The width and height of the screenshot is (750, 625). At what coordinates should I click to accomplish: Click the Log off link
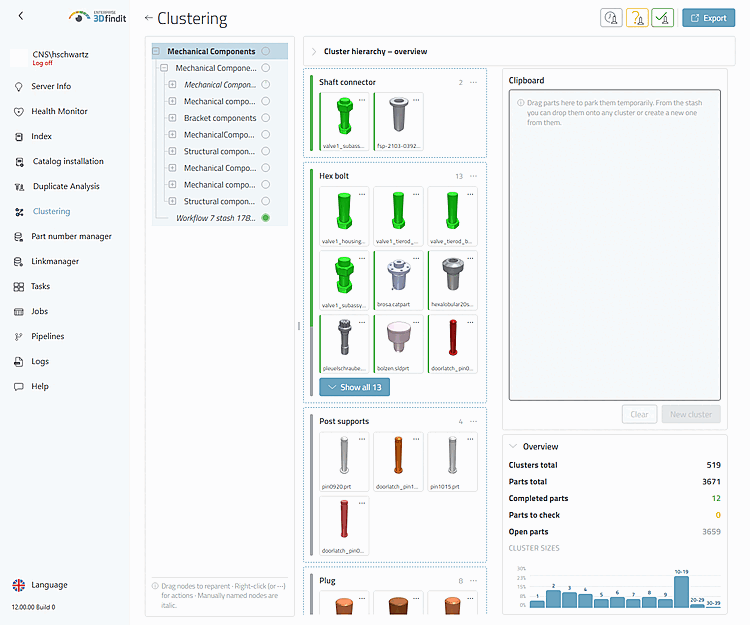tap(42, 63)
